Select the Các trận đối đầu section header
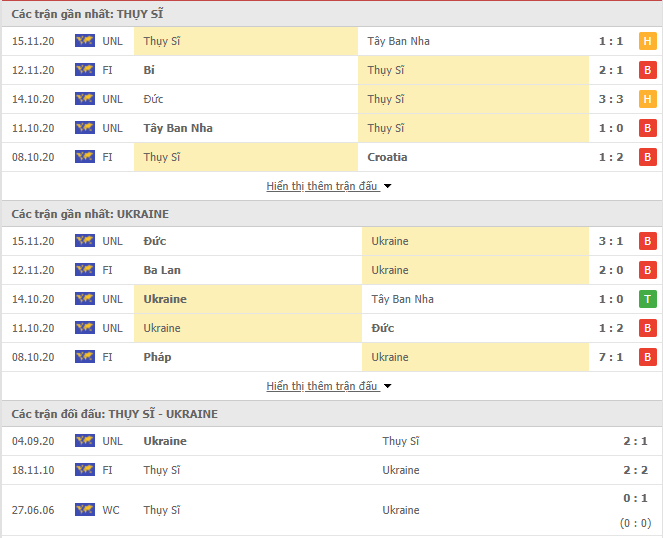This screenshot has height=538, width=663. (332, 414)
